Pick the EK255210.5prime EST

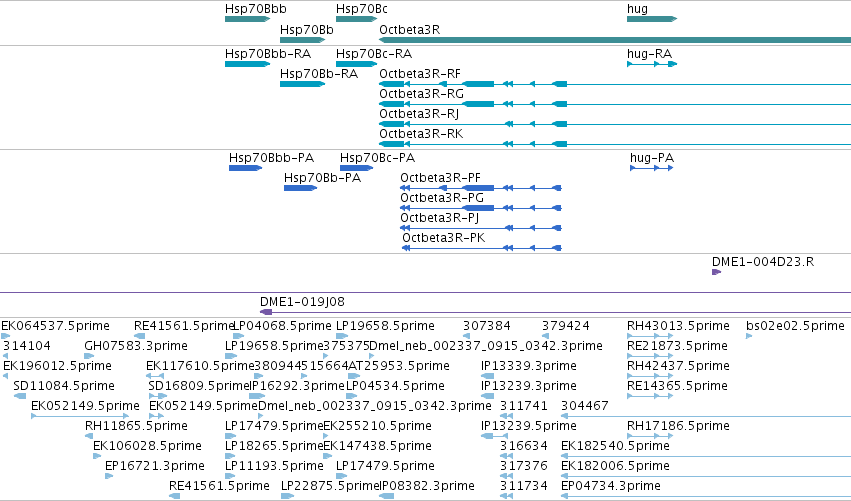(x=327, y=436)
